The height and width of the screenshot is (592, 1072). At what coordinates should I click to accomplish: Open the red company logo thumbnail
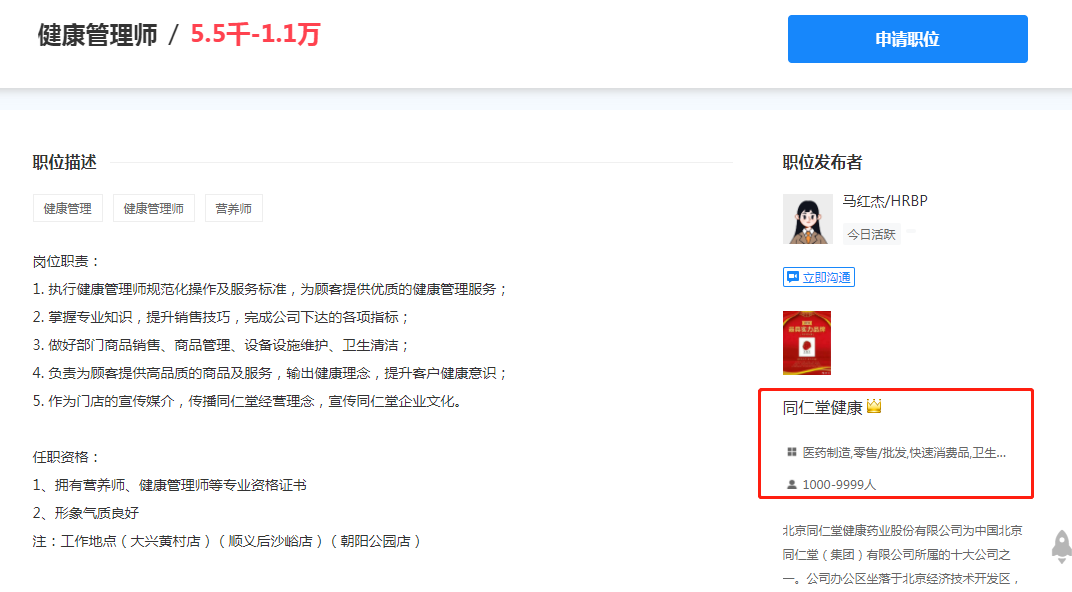[807, 342]
